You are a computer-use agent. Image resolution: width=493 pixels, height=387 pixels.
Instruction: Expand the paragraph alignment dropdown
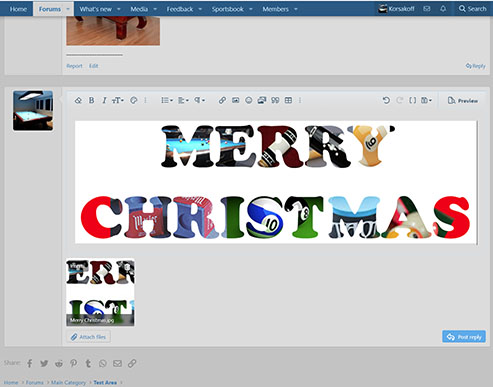pyautogui.click(x=183, y=100)
